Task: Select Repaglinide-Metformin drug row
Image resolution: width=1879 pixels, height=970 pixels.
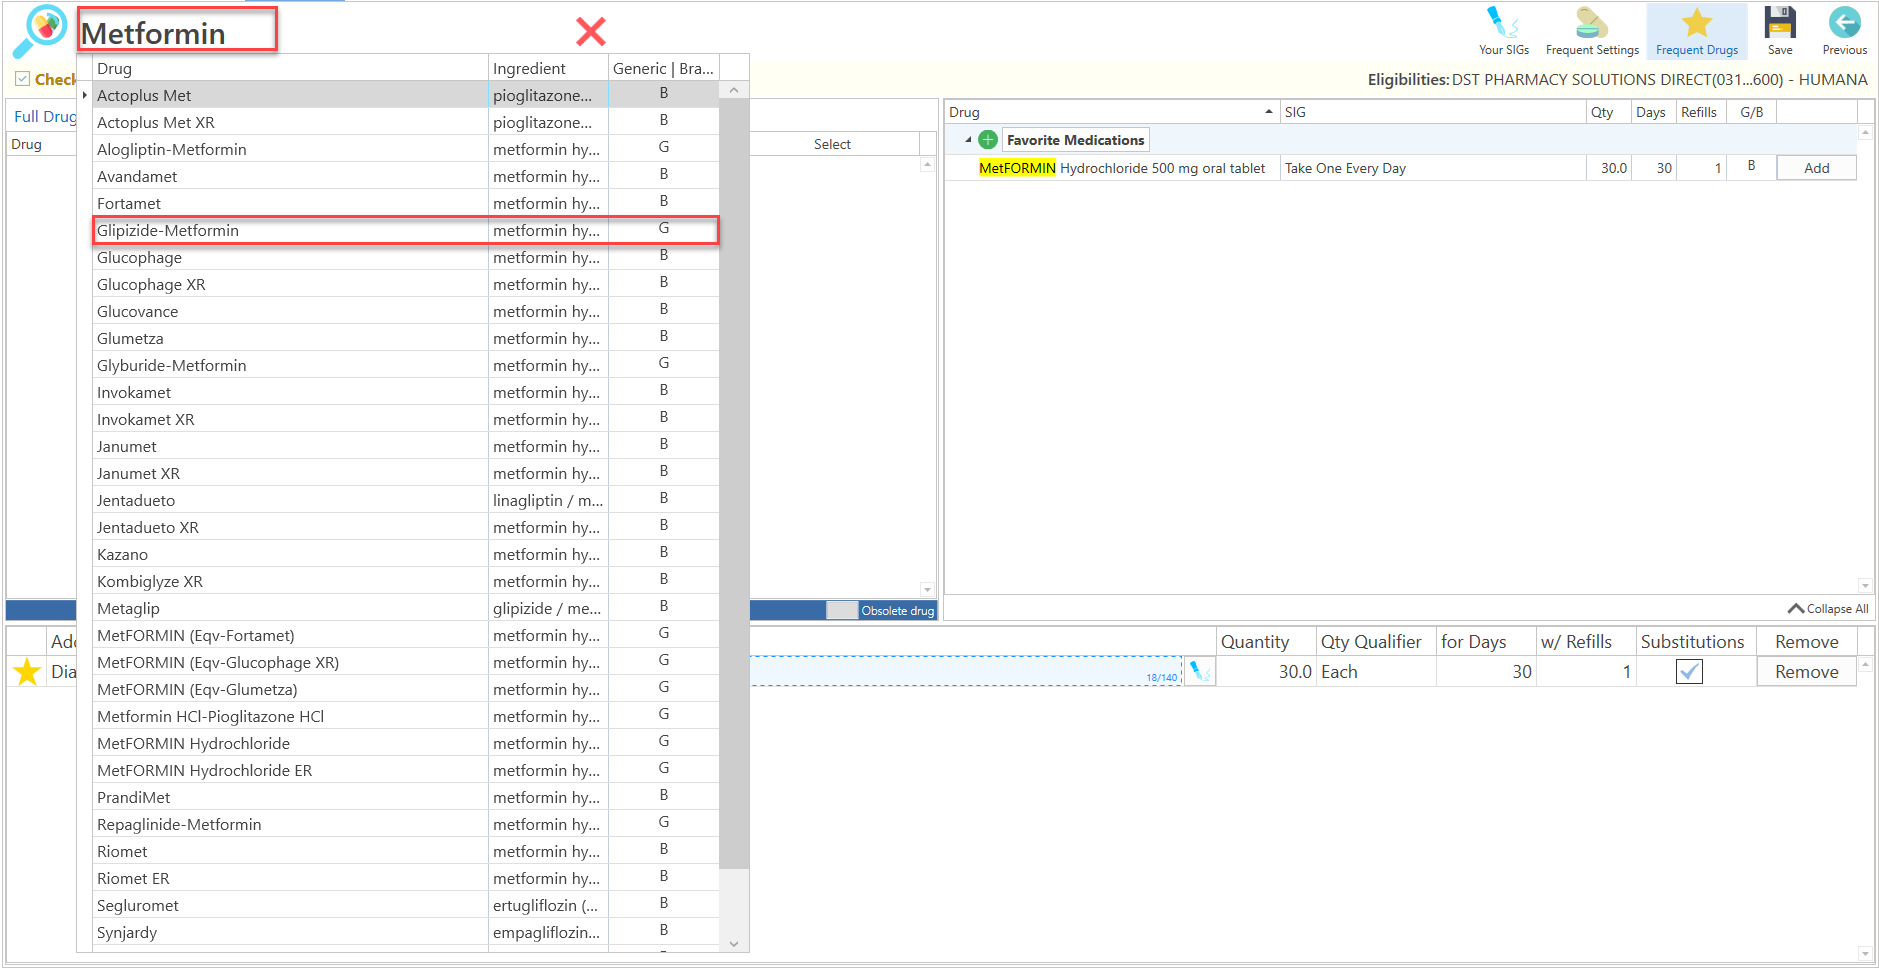Action: point(406,824)
